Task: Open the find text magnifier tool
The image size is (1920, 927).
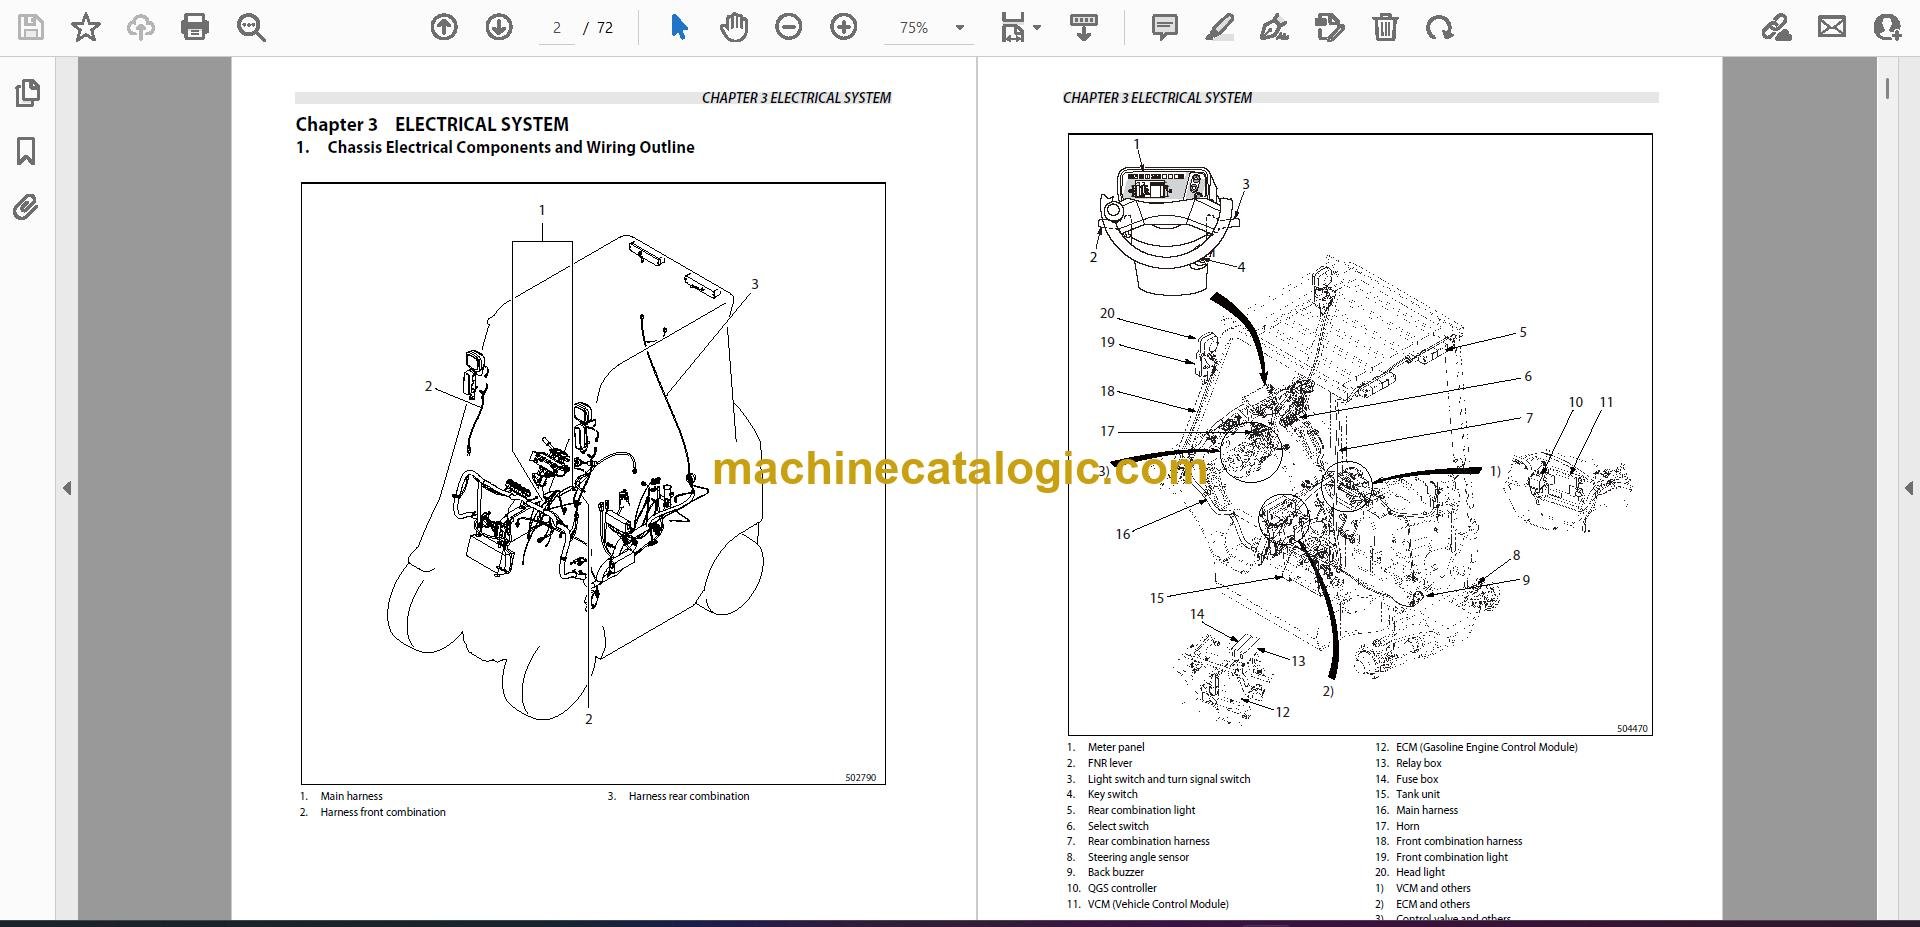Action: [251, 27]
